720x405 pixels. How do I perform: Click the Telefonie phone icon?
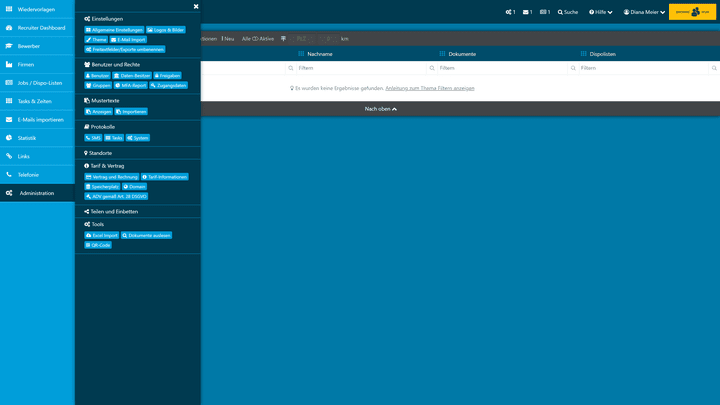click(x=9, y=174)
